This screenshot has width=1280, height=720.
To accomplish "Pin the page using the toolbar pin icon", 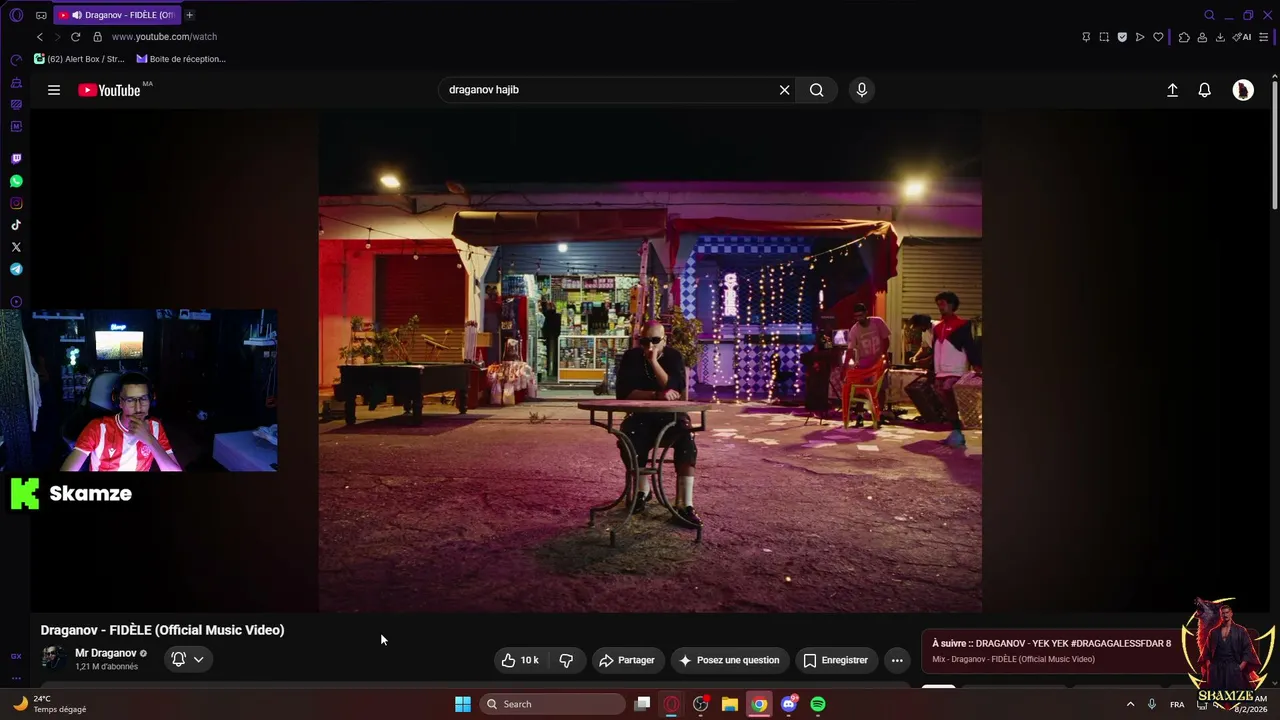I will click(x=1086, y=37).
